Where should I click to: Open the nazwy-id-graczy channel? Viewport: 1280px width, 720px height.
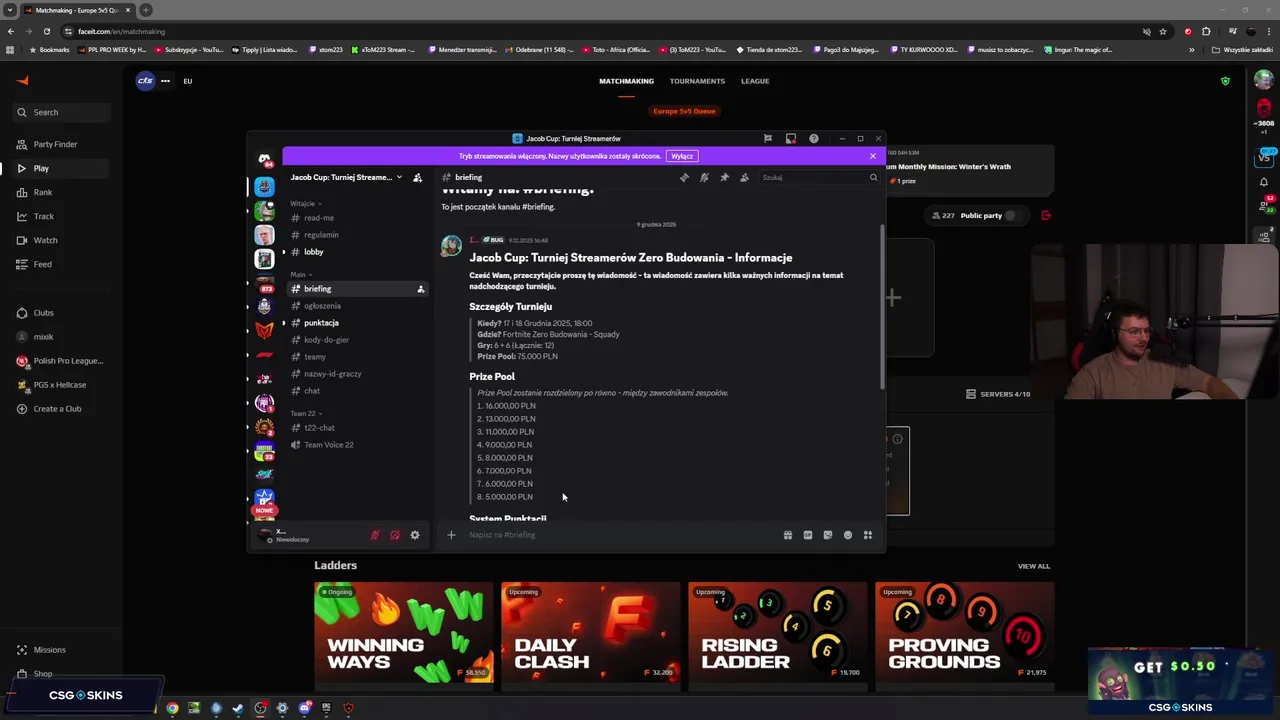point(356,374)
